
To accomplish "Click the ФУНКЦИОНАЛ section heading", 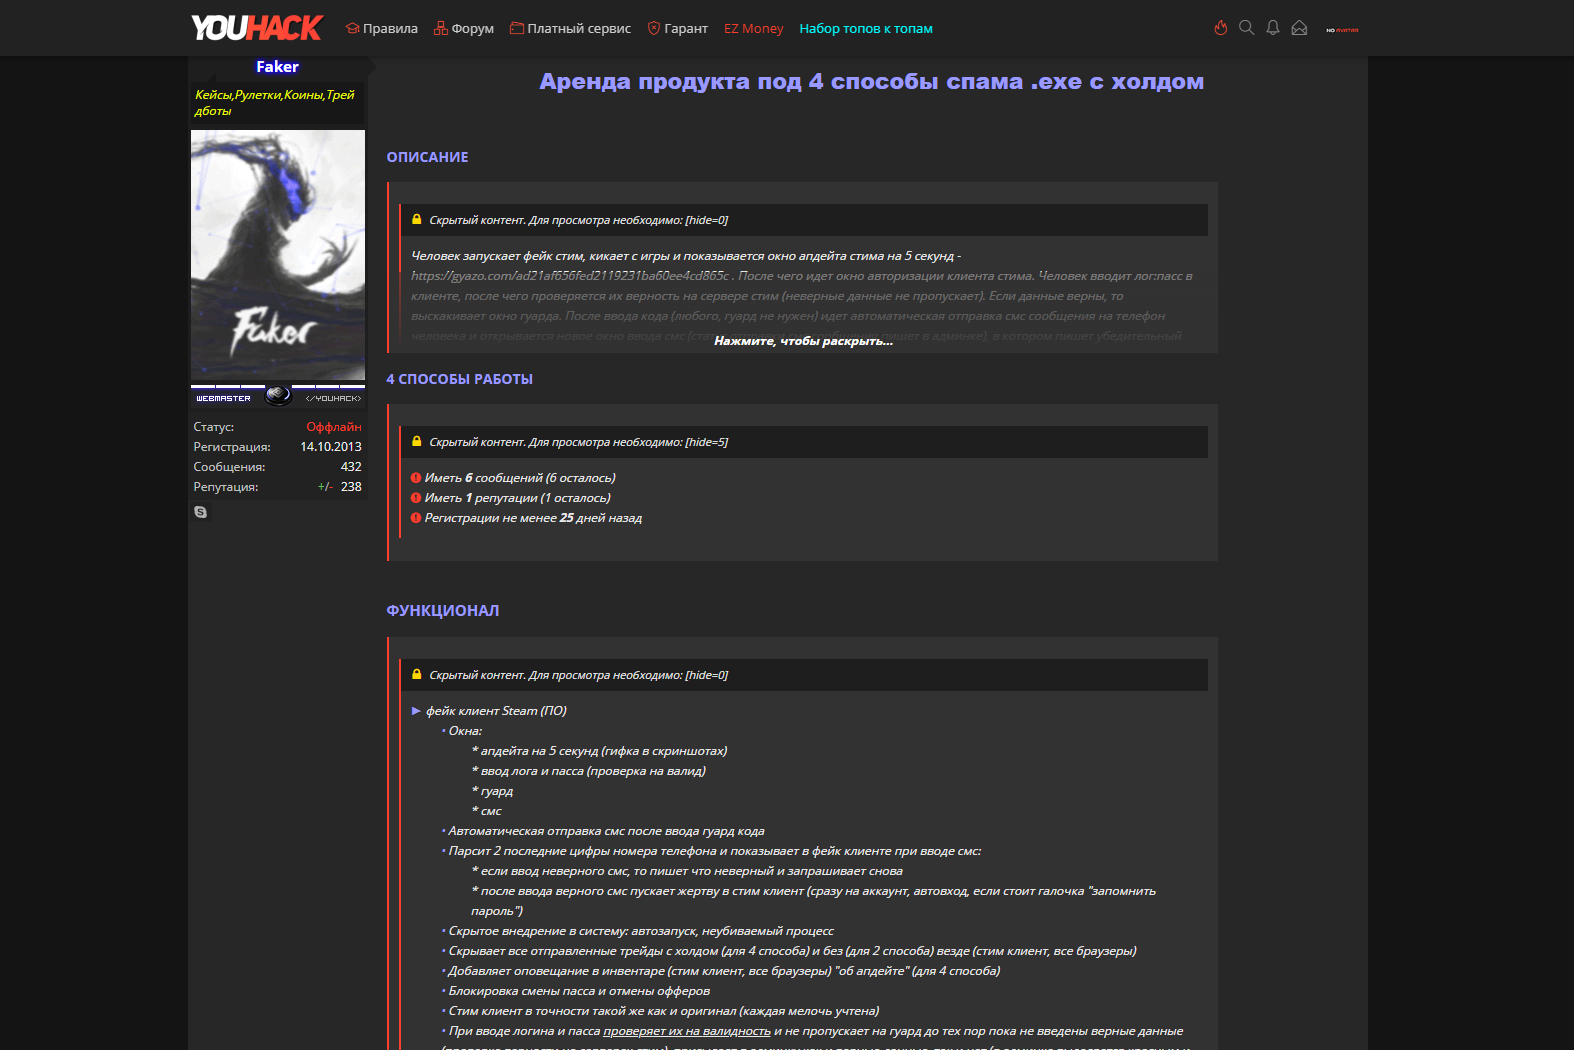I will click(x=443, y=611).
